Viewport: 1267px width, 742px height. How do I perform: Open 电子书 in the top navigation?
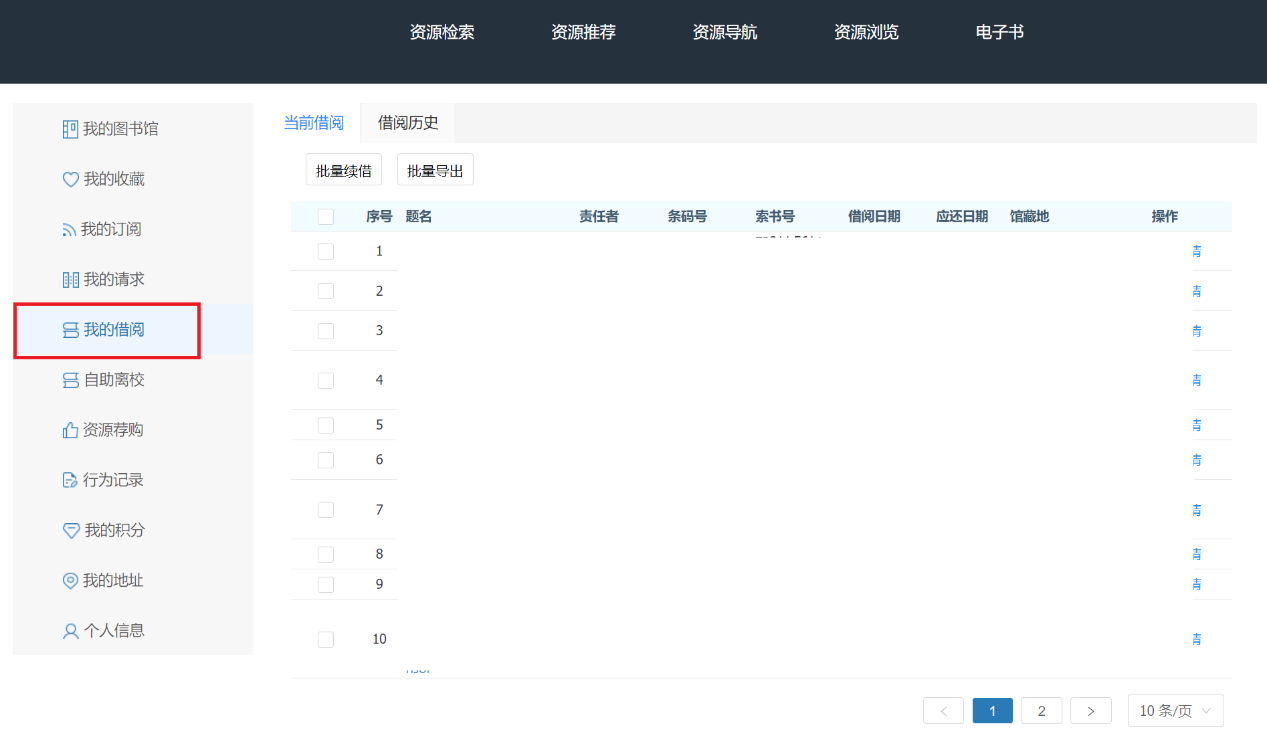(x=999, y=32)
